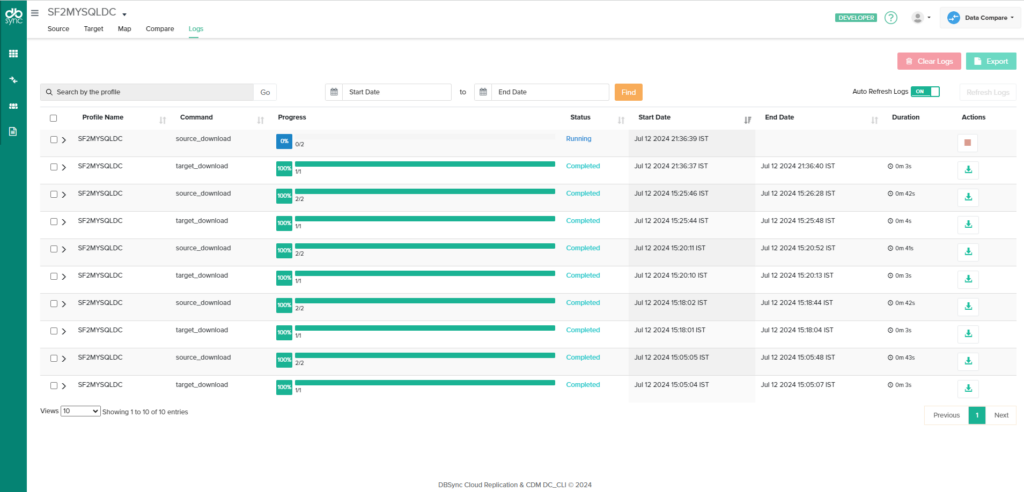Image resolution: width=1024 pixels, height=492 pixels.
Task: Click the End Date calendar icon
Action: pyautogui.click(x=483, y=92)
